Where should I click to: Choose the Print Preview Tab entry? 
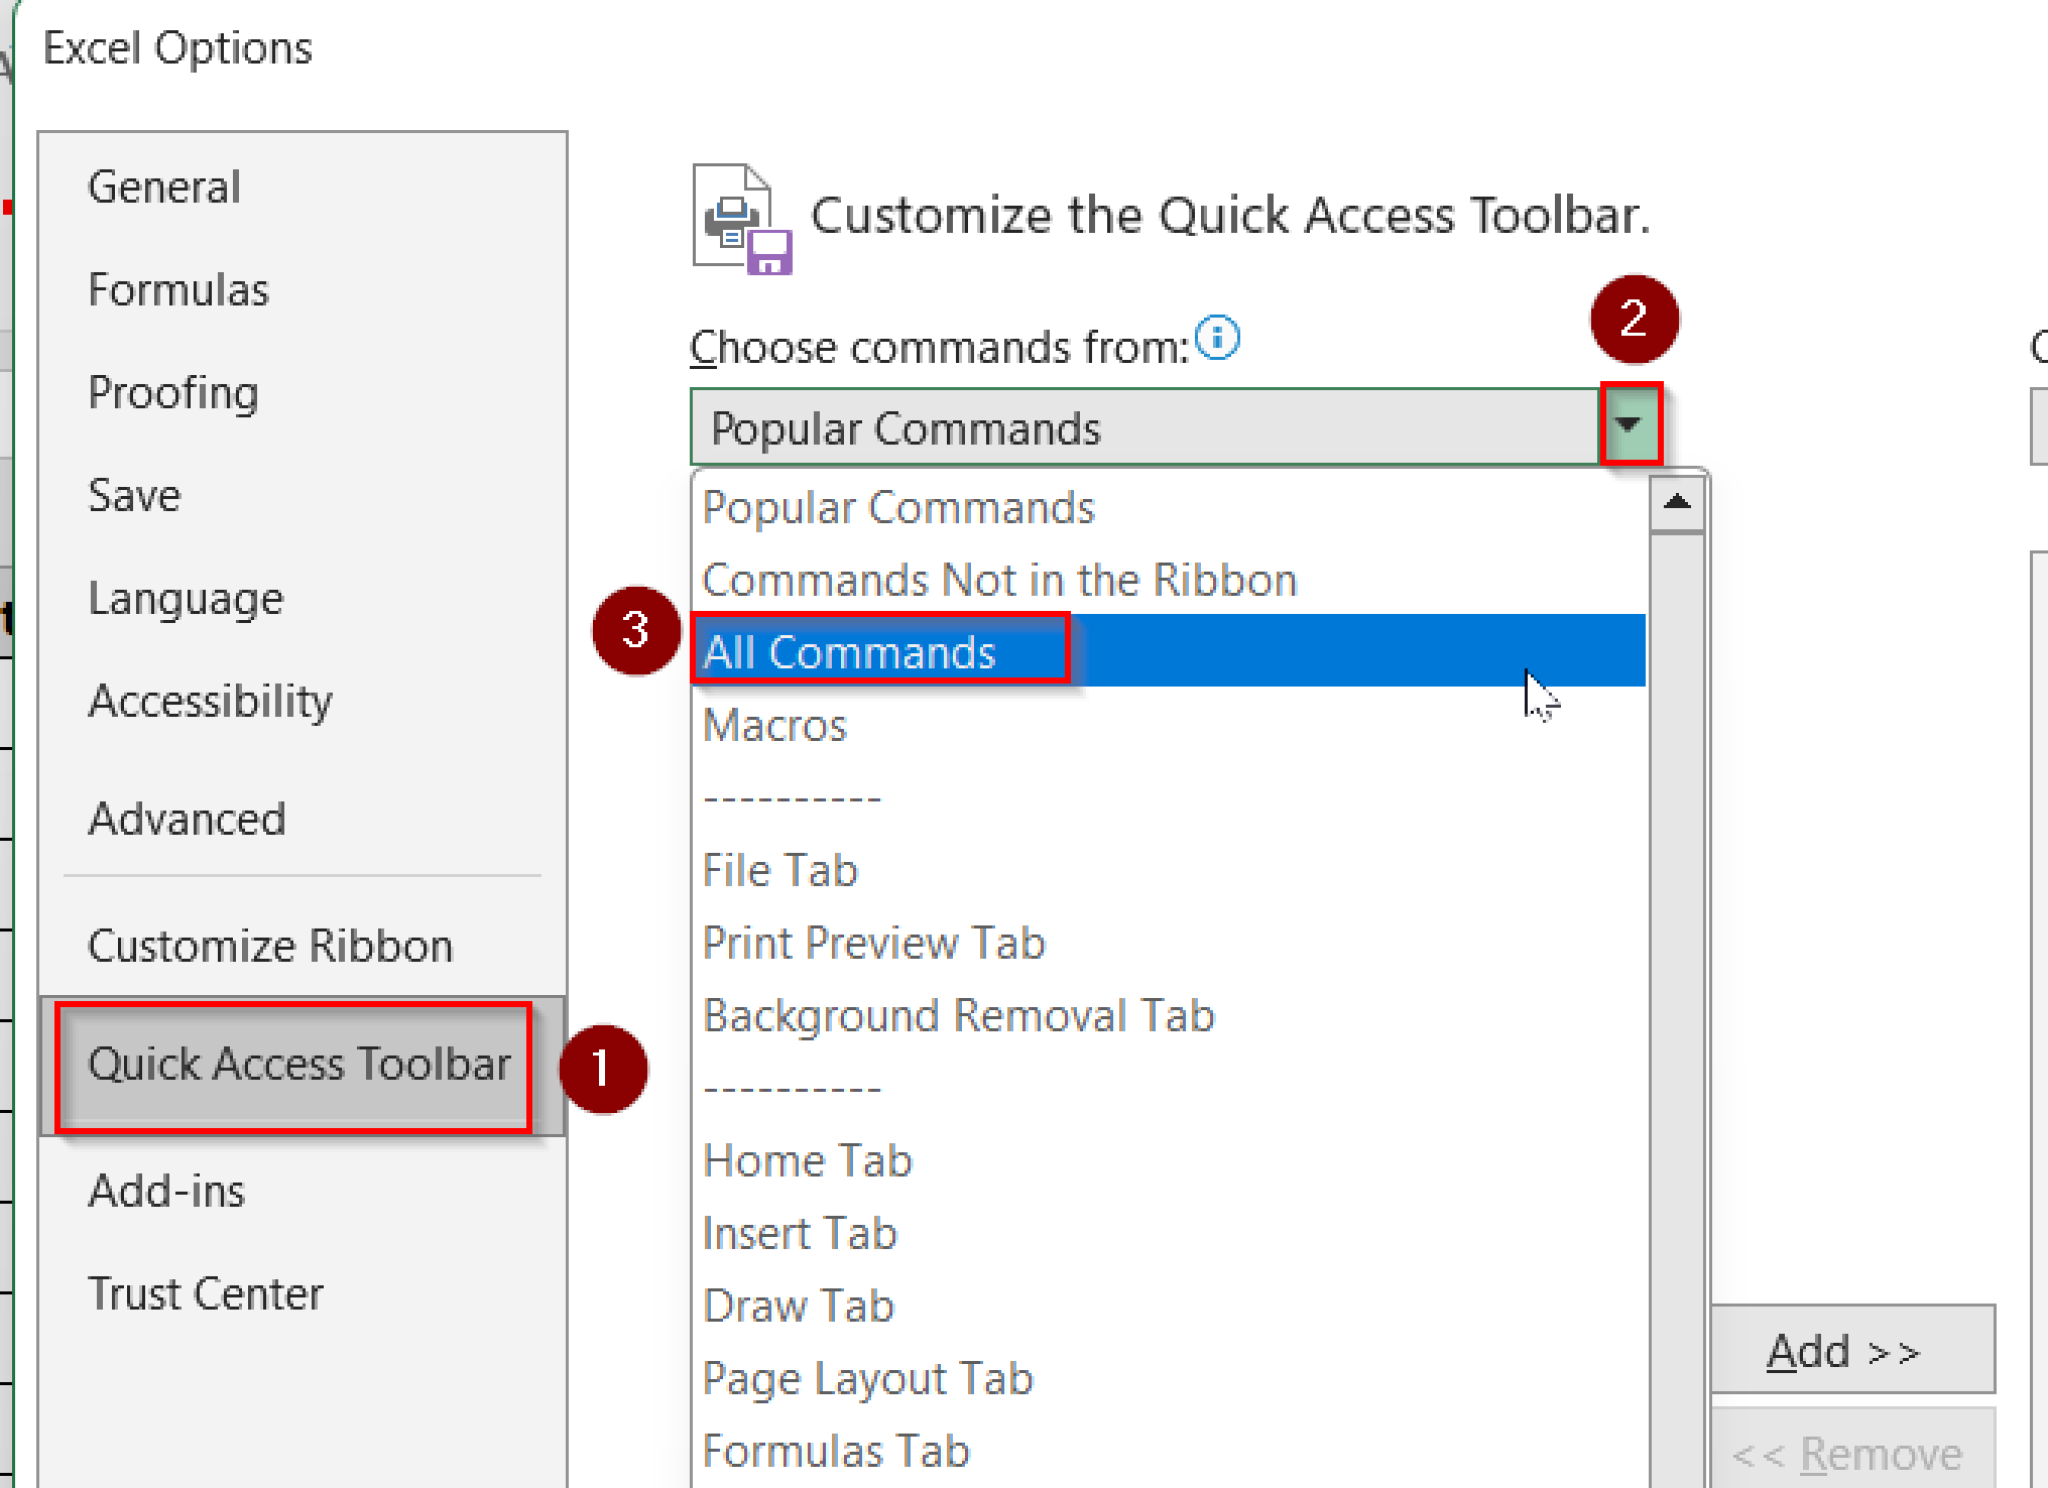pos(873,941)
